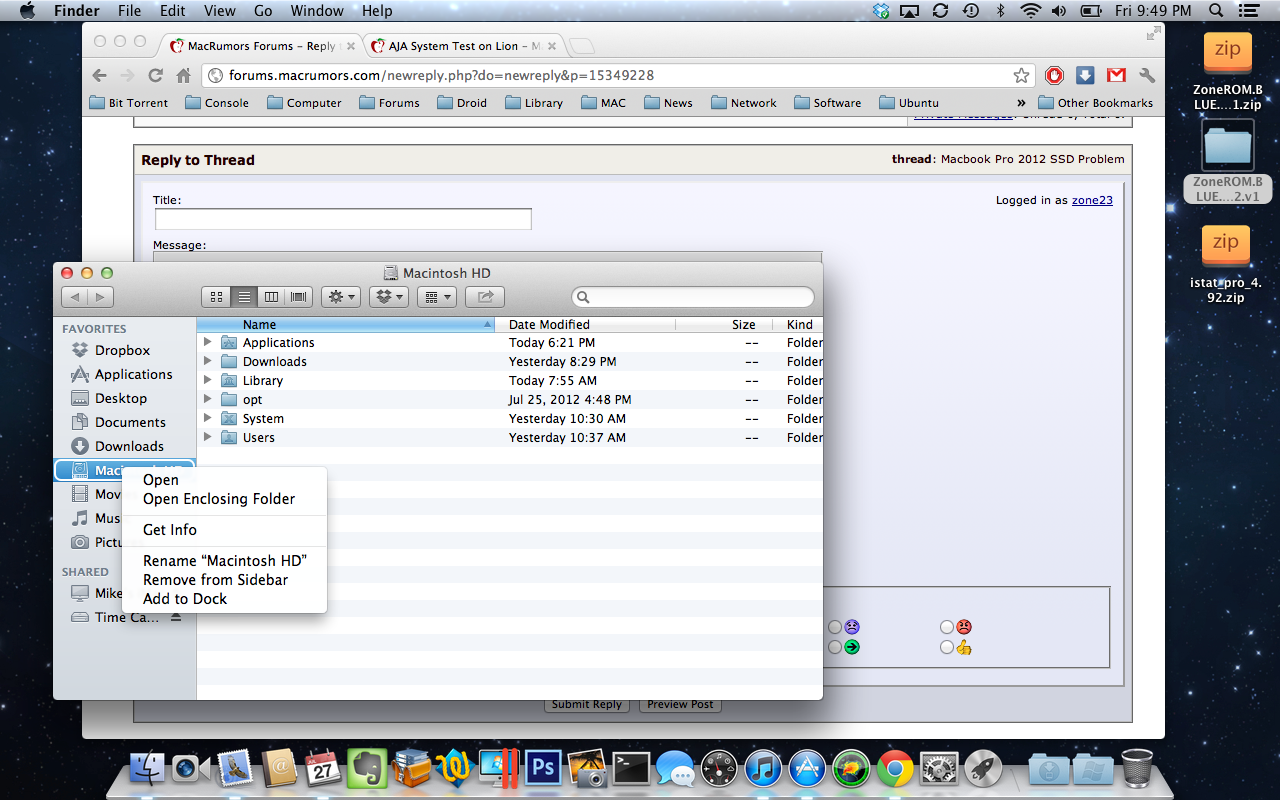The width and height of the screenshot is (1280, 800).
Task: Open Launchpad rocket icon in Dock
Action: 983,769
